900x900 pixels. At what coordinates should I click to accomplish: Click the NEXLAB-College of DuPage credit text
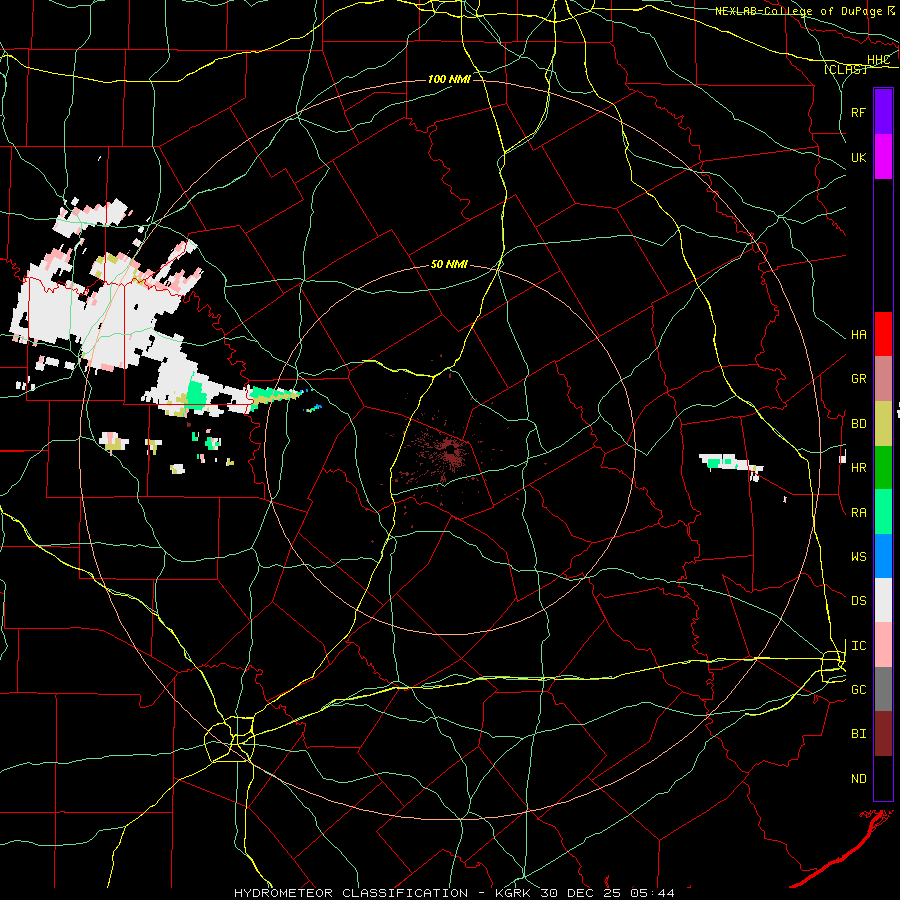pyautogui.click(x=800, y=11)
